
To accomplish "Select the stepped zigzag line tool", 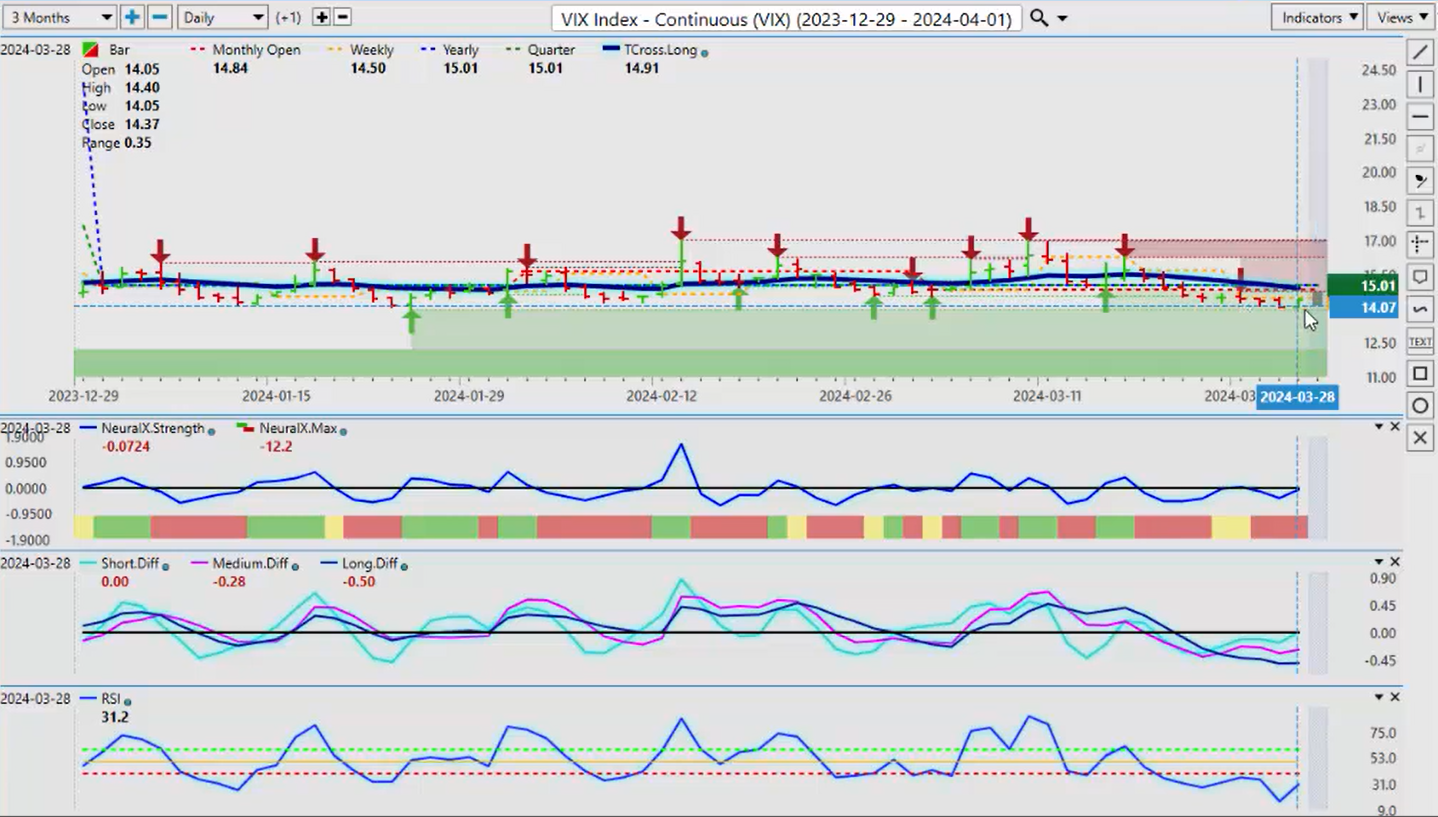I will pos(1420,213).
